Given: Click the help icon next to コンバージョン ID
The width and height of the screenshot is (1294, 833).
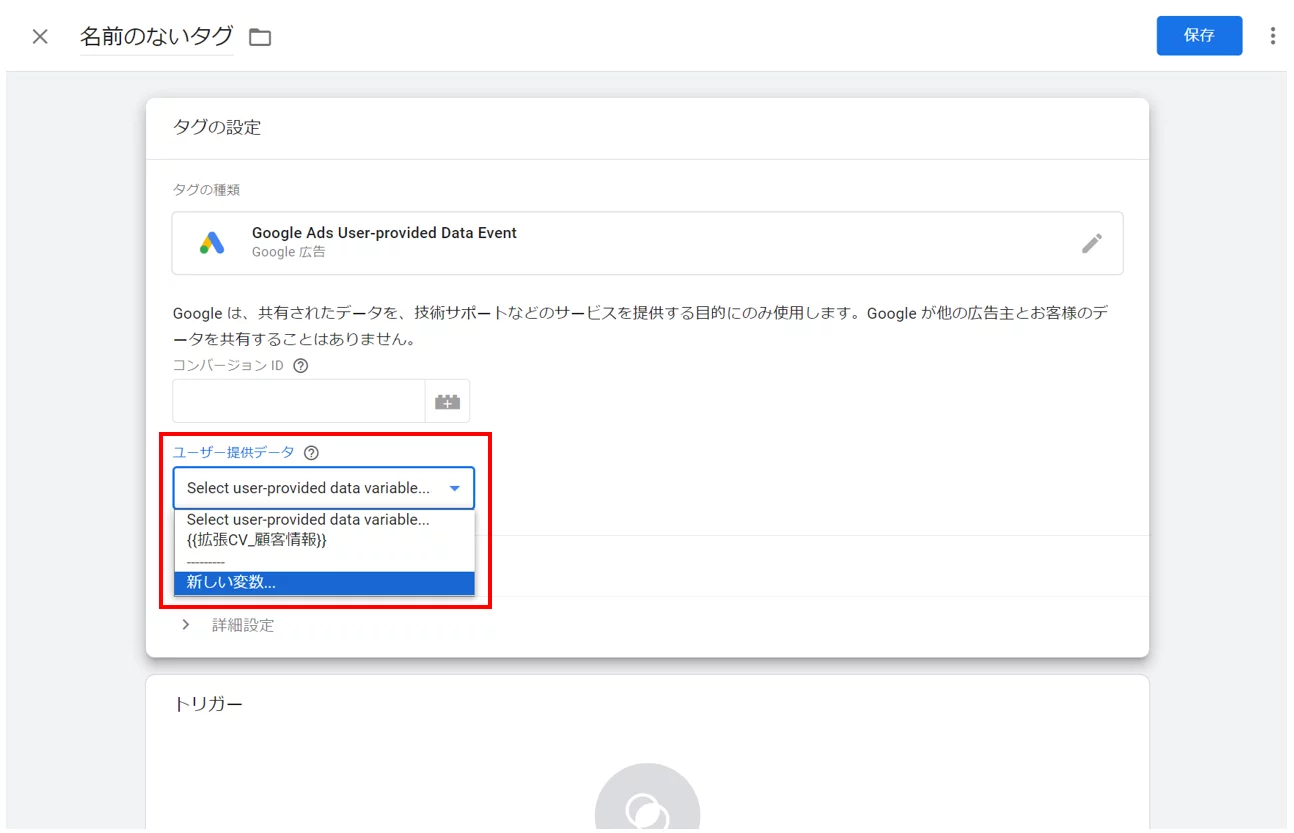Looking at the screenshot, I should pos(302,366).
